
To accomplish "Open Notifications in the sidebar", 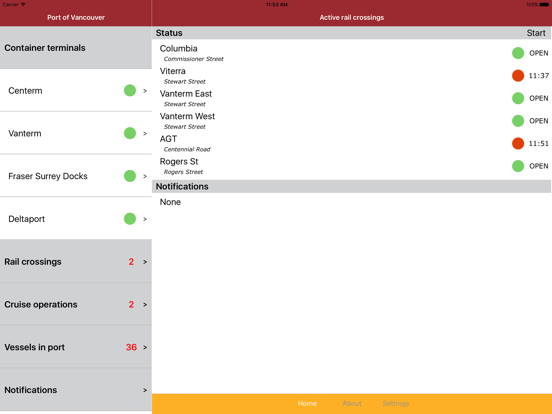I will [76, 390].
